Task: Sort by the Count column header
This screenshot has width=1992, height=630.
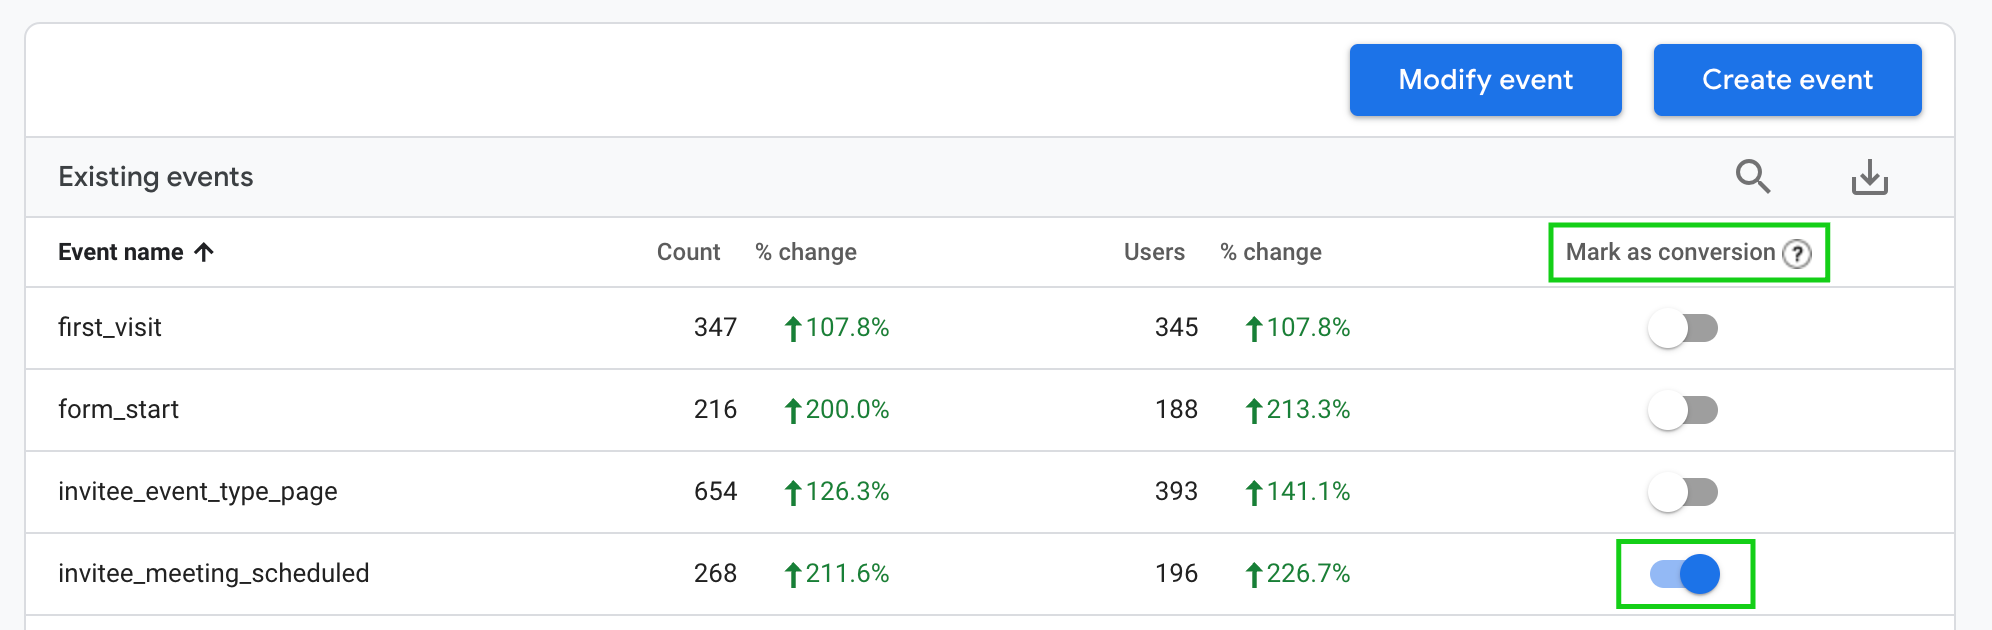Action: pyautogui.click(x=688, y=252)
